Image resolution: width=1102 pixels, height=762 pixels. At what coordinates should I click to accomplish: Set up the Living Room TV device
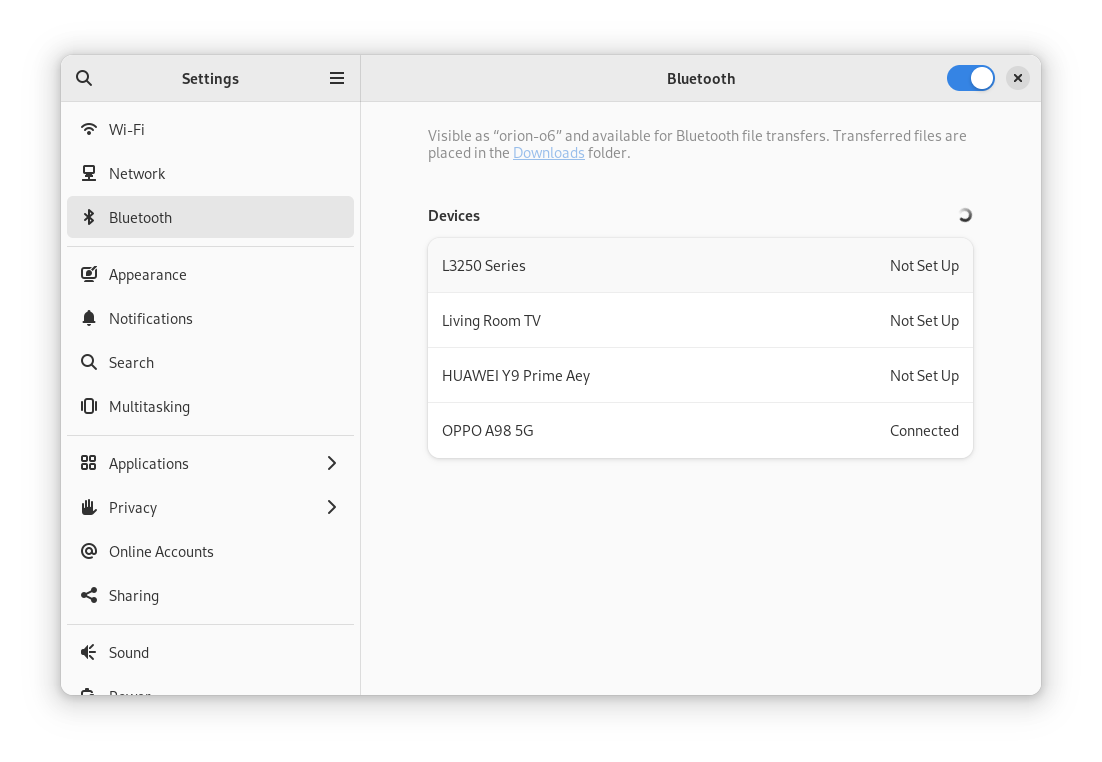coord(700,321)
